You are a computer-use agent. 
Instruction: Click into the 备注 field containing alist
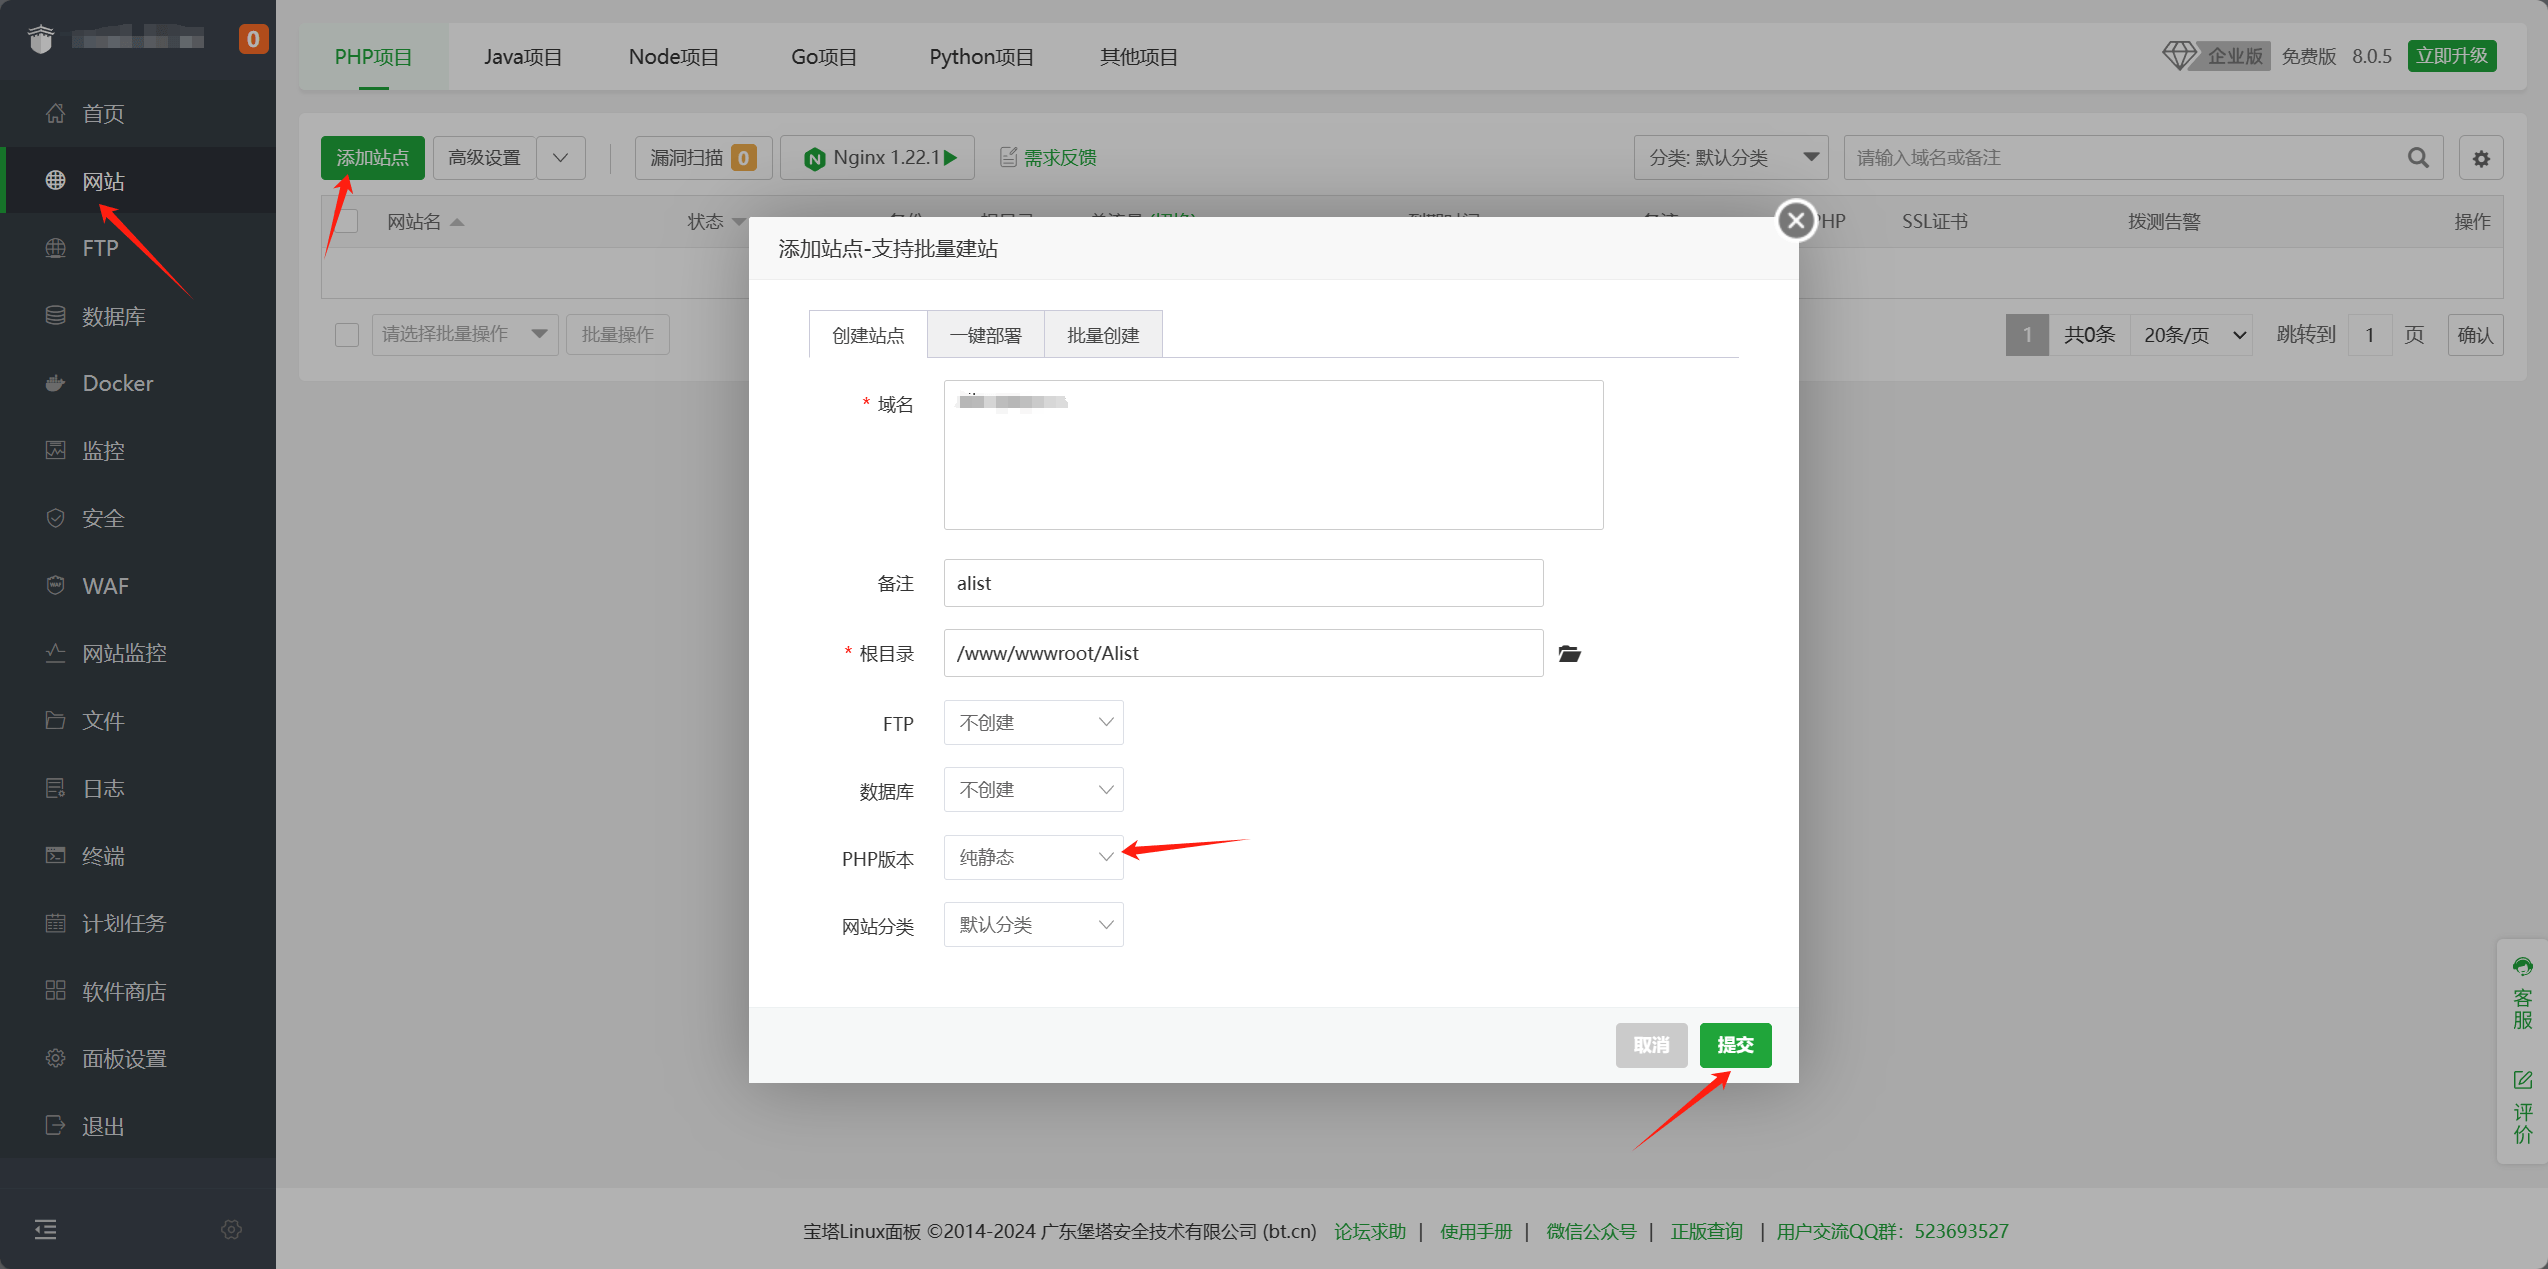click(1242, 583)
